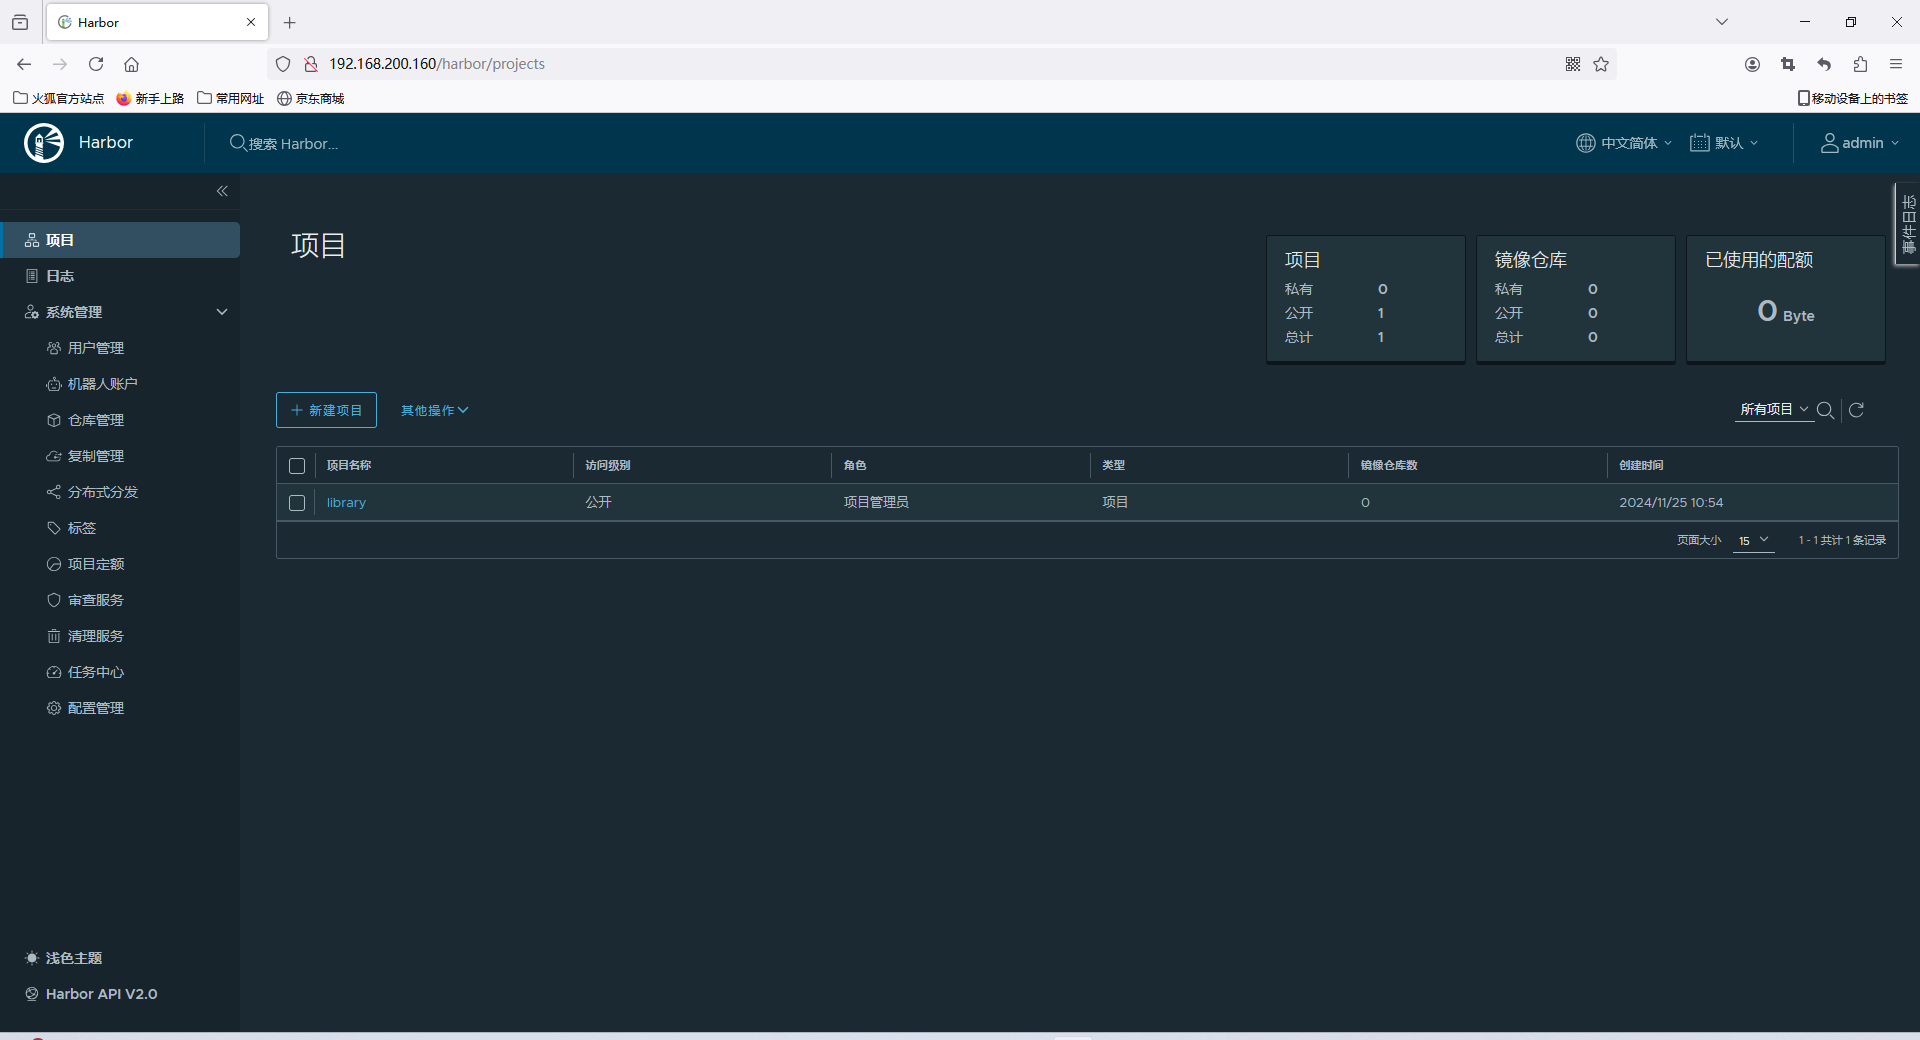The height and width of the screenshot is (1040, 1920).
Task: Check the library project row checkbox
Action: [297, 503]
